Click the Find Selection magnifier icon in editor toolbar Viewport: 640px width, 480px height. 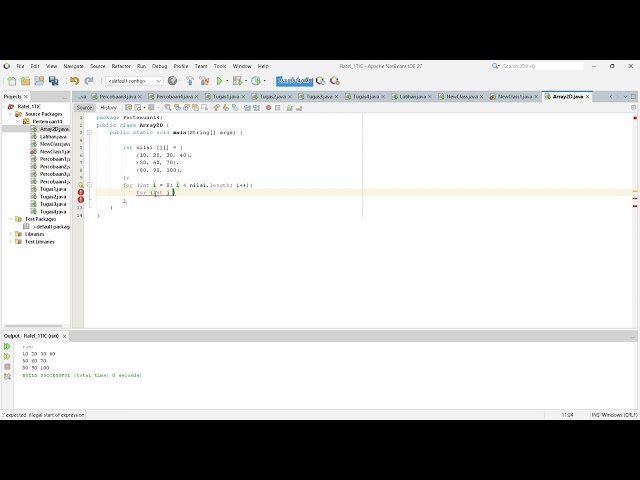tap(168, 108)
